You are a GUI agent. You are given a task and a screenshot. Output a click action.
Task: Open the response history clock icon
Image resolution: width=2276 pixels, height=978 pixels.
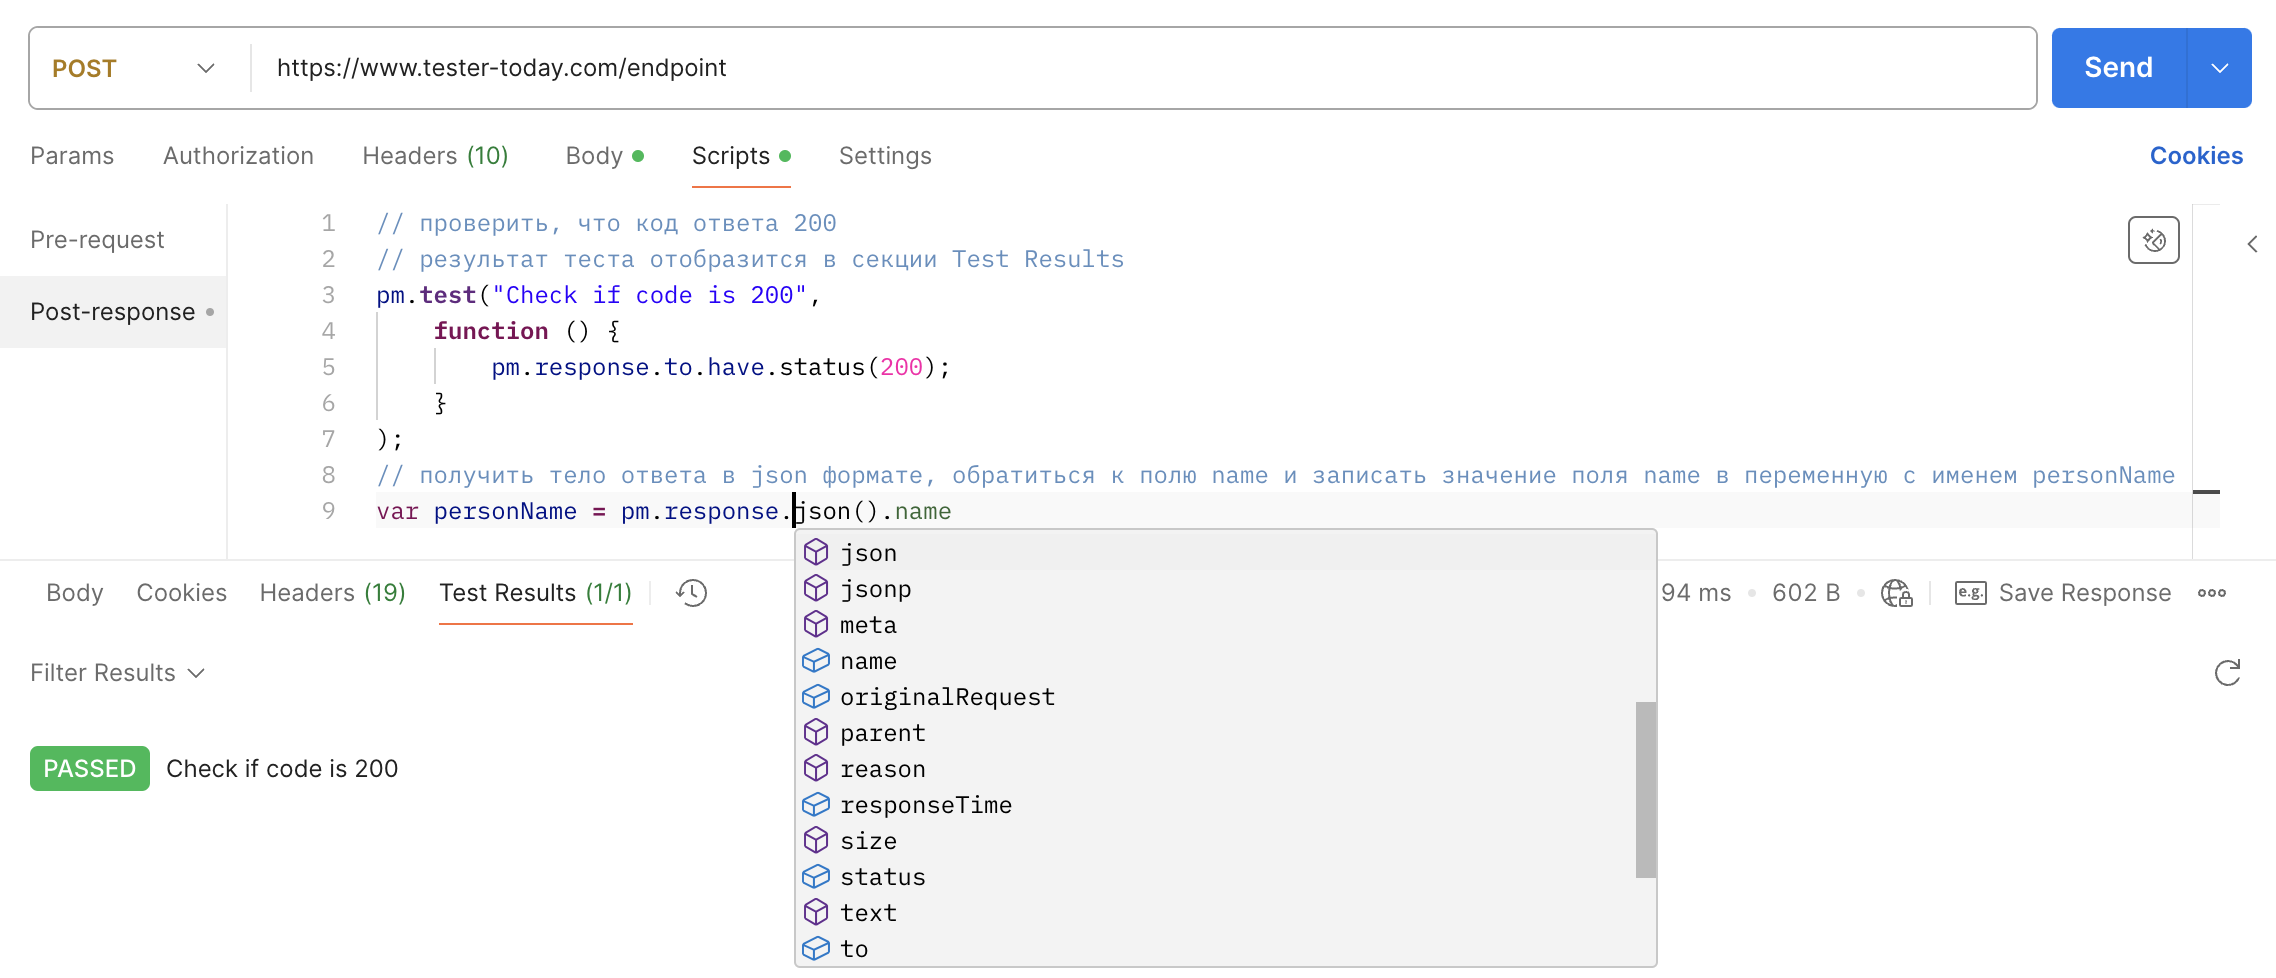tap(691, 593)
